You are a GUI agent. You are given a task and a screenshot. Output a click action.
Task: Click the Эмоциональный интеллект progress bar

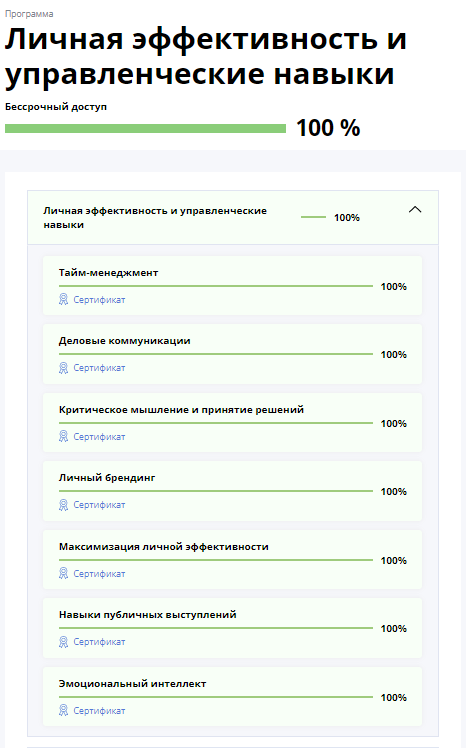[216, 697]
